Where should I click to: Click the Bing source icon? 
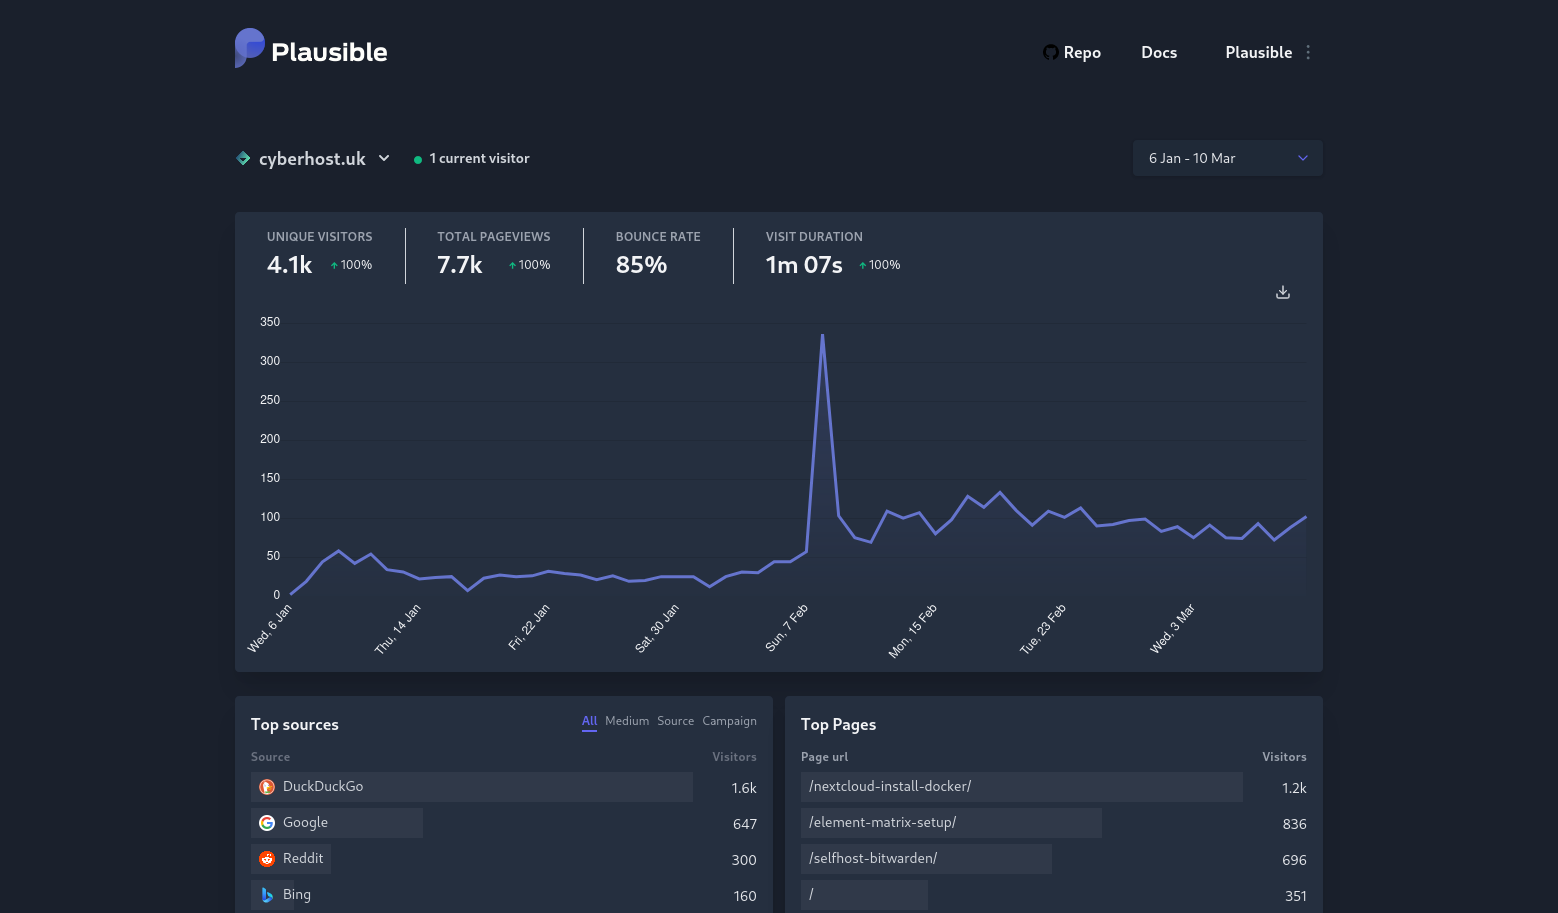pyautogui.click(x=267, y=895)
